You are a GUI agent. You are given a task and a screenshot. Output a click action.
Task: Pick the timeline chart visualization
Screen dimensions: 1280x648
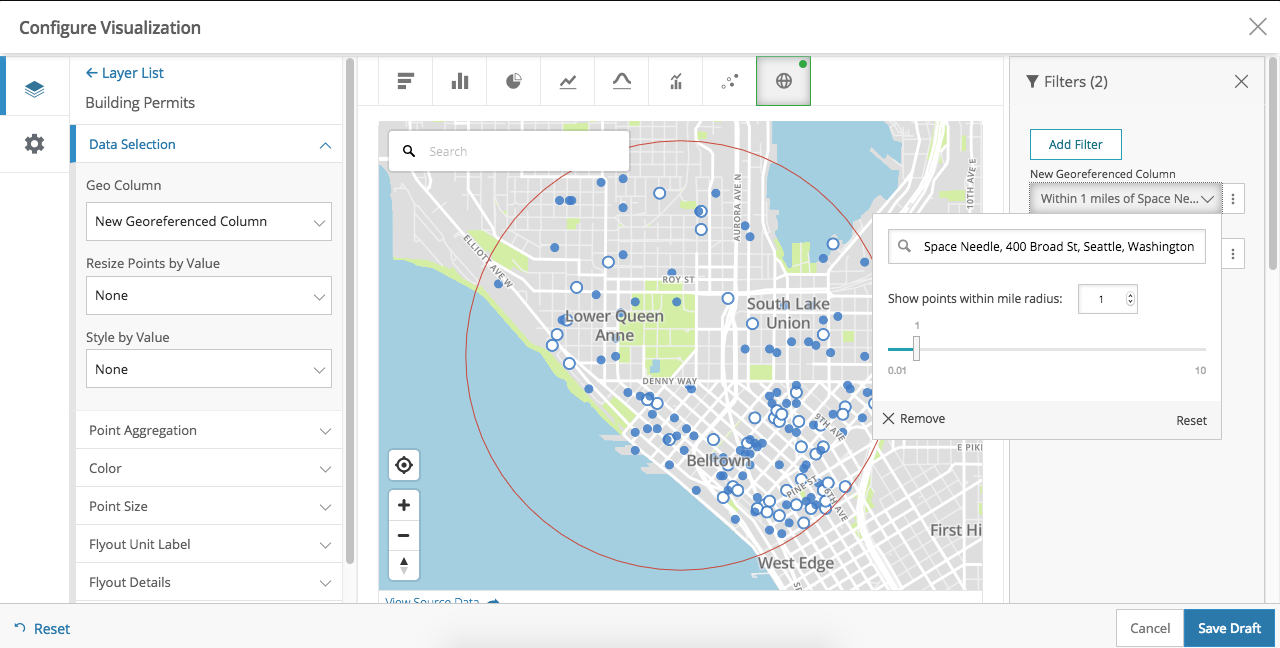[675, 80]
